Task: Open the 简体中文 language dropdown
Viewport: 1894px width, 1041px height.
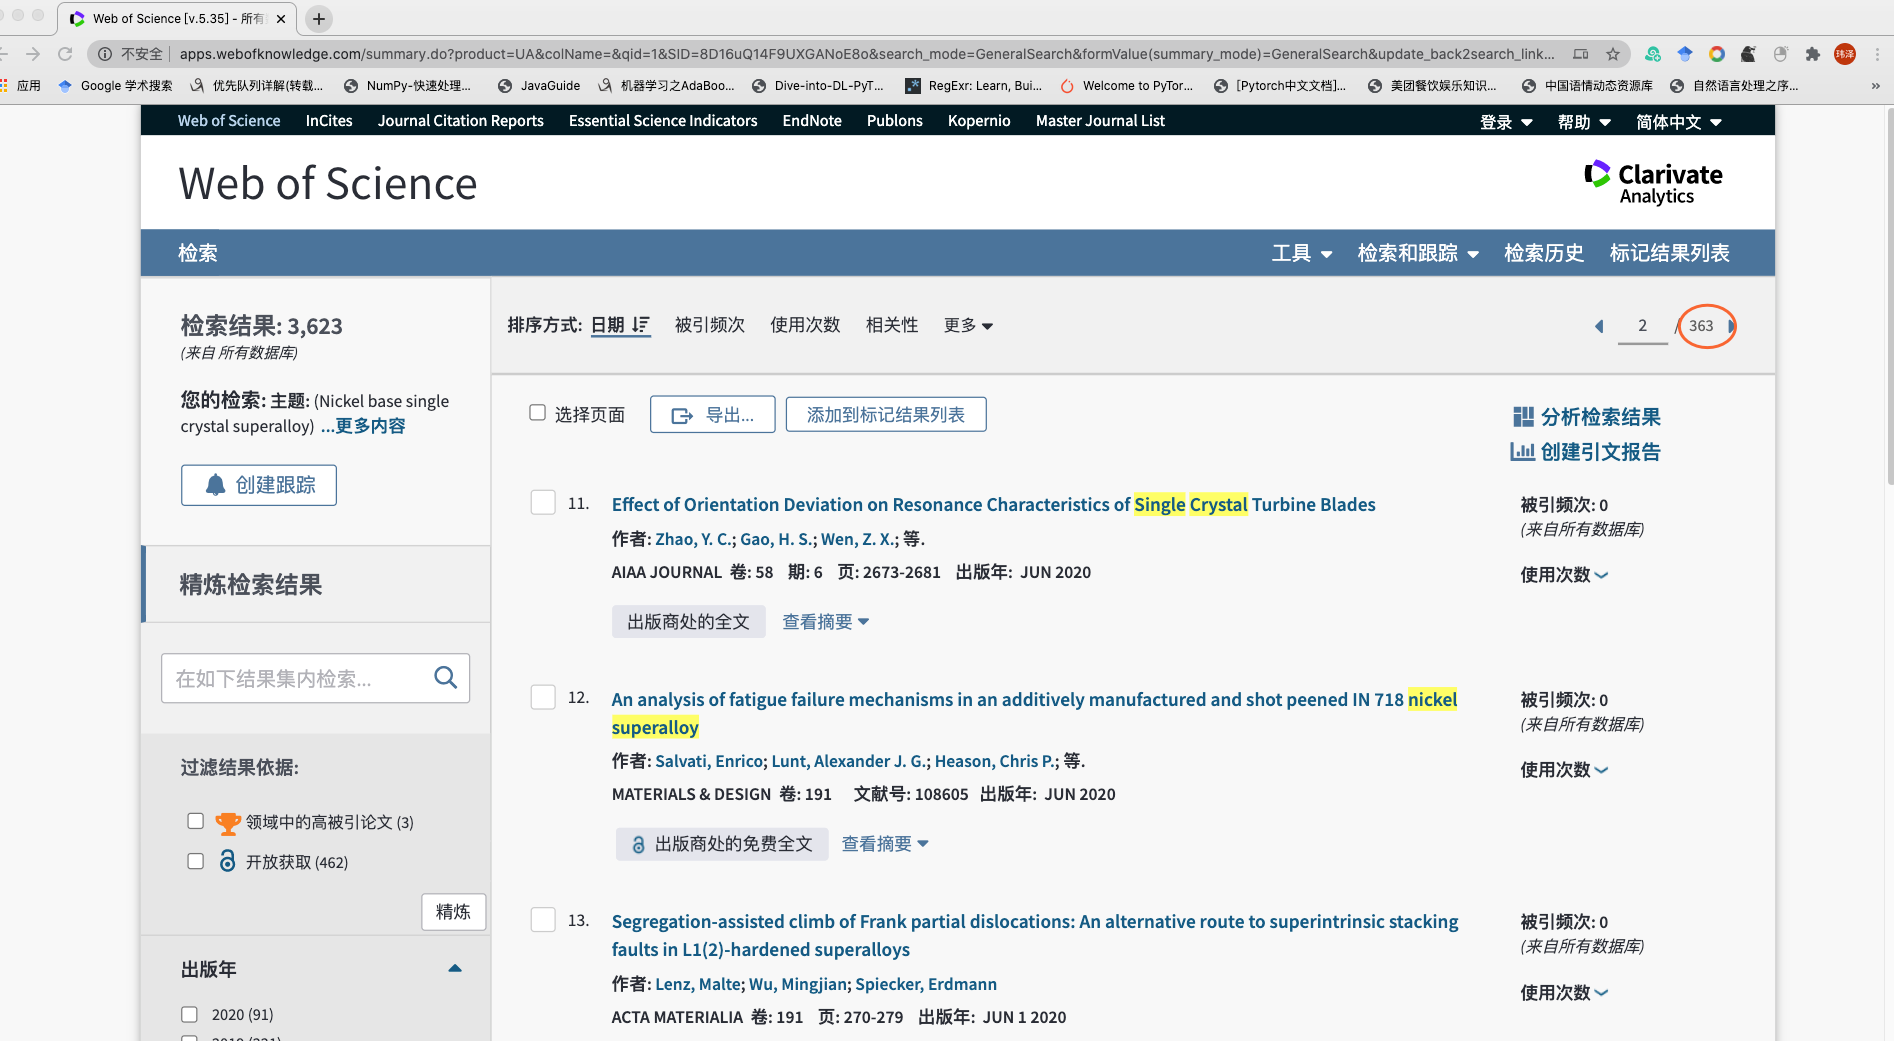Action: 1679,122
